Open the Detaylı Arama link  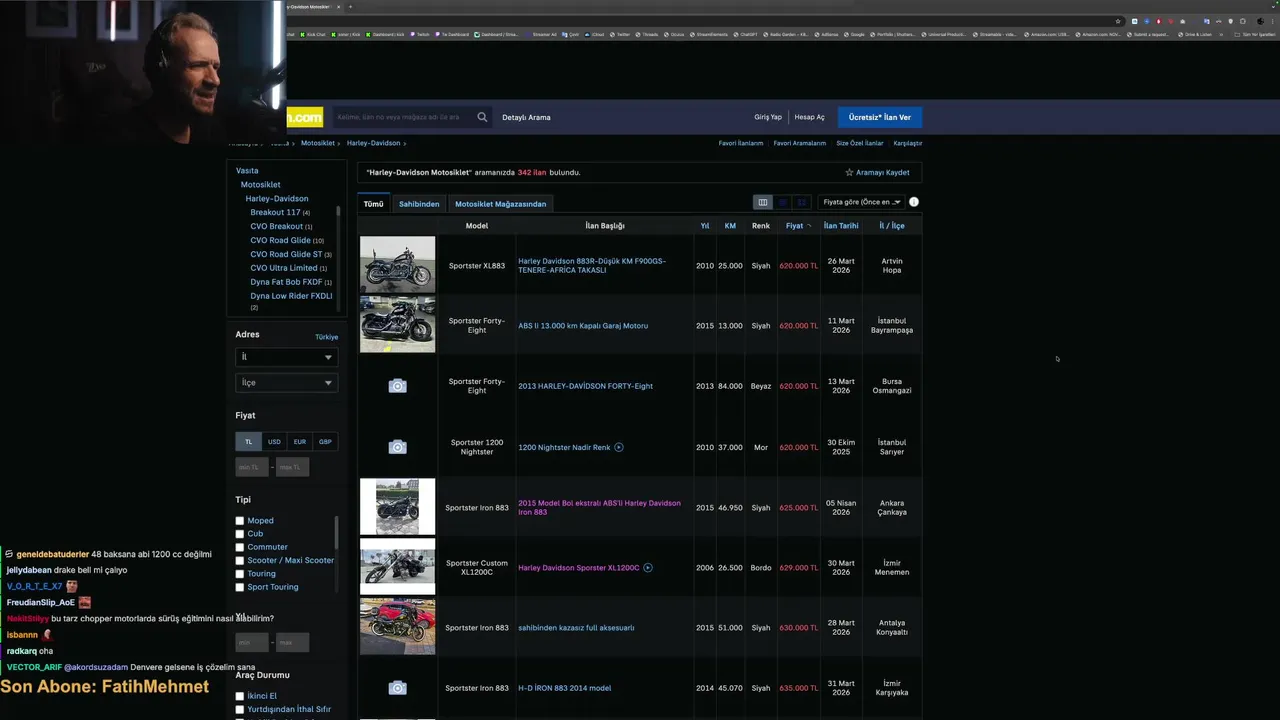click(x=526, y=117)
